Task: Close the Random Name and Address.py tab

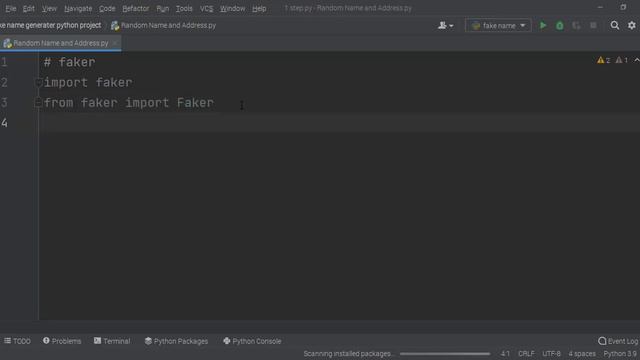Action: coord(115,43)
